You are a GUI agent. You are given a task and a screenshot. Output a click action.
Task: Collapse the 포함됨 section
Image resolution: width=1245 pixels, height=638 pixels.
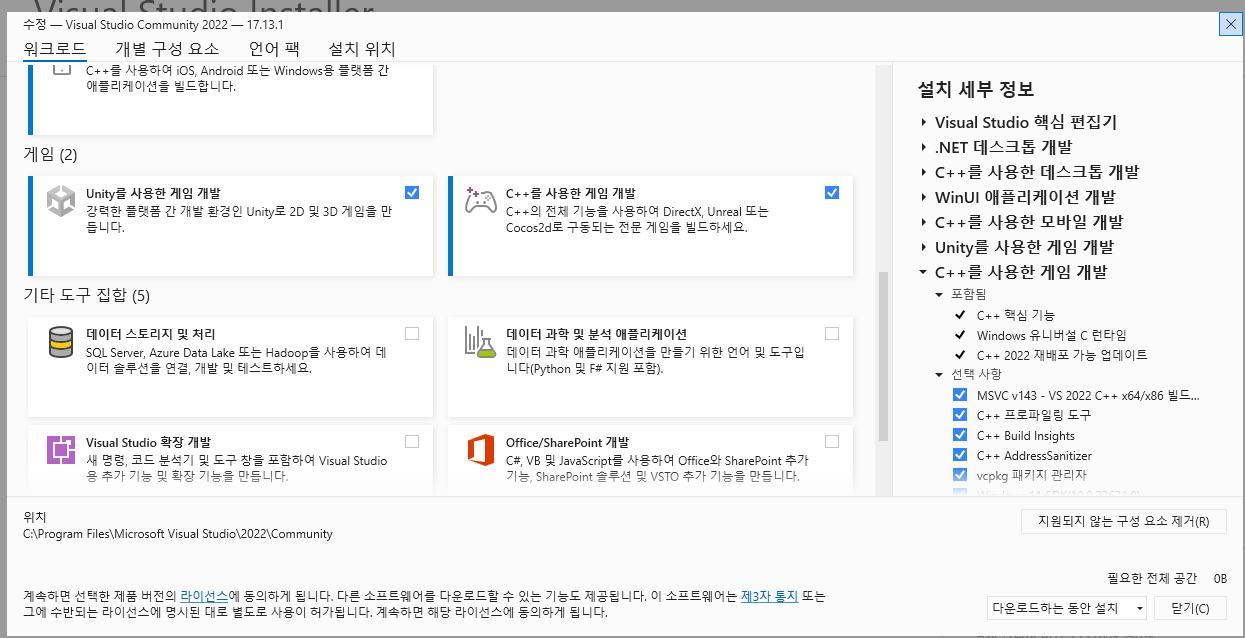coord(939,295)
